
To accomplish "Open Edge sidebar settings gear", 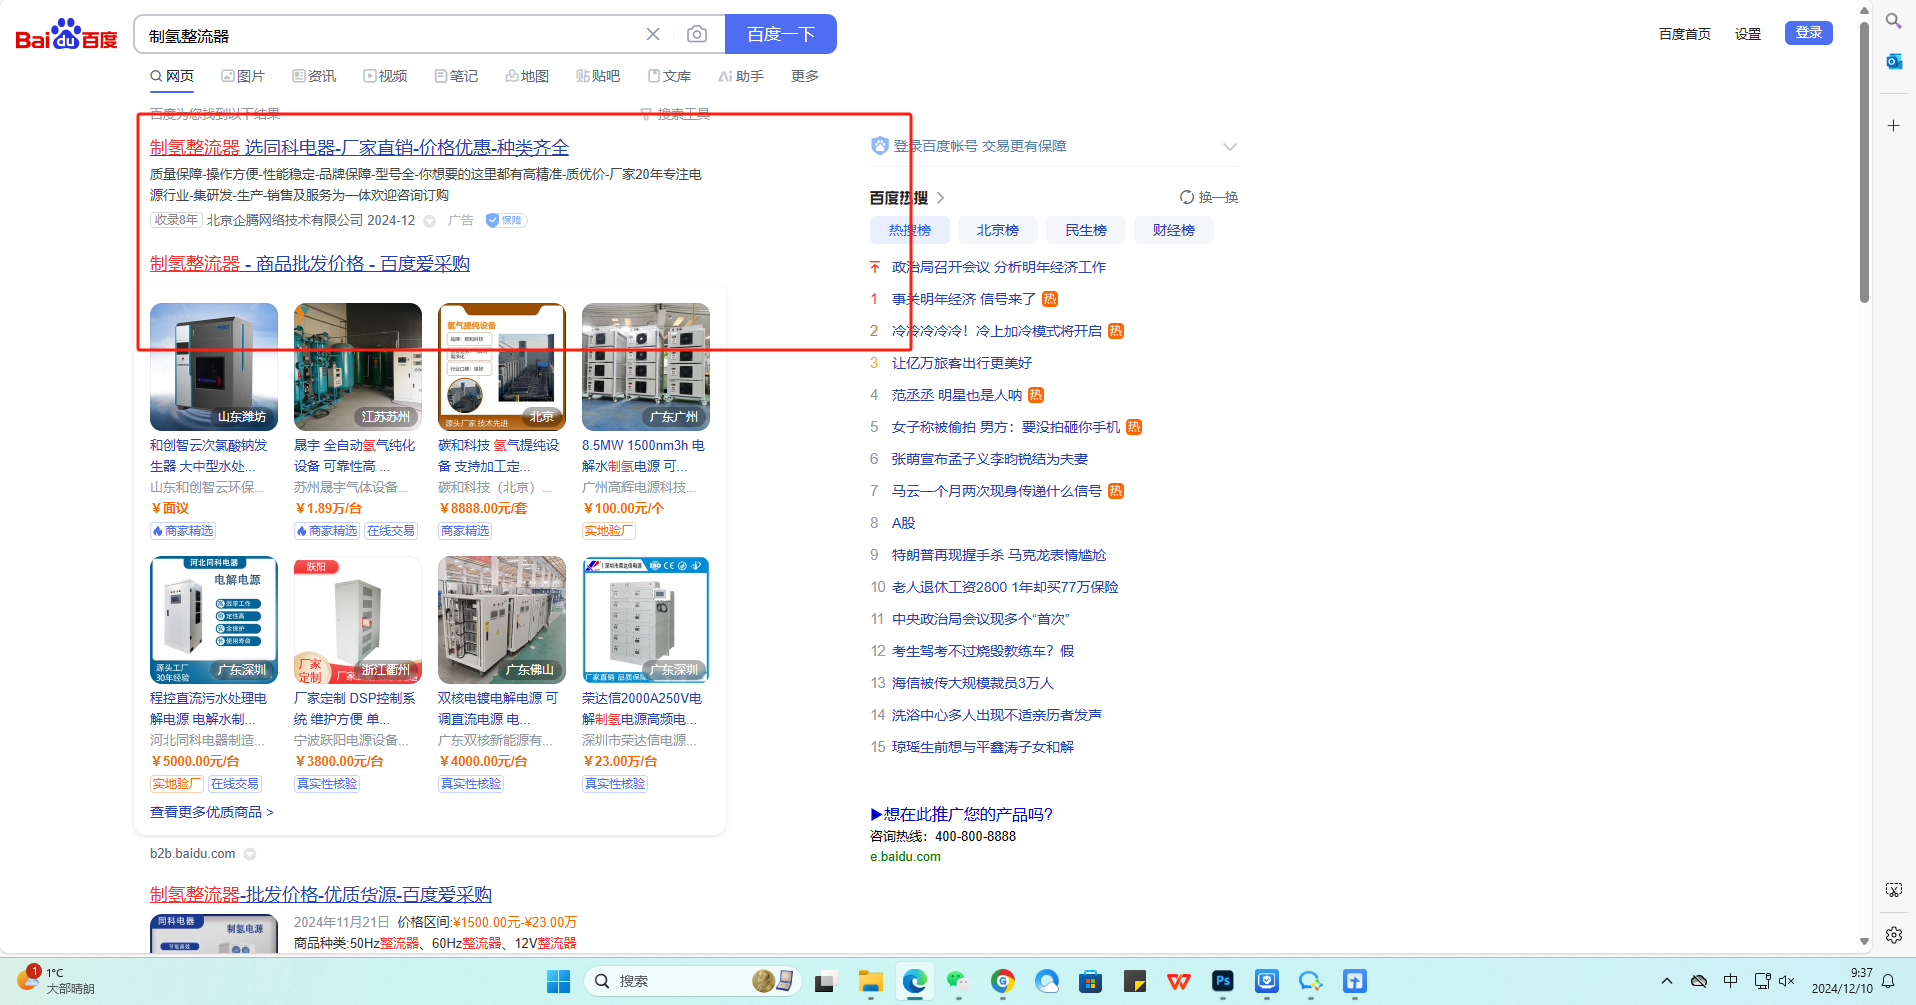I will pyautogui.click(x=1894, y=935).
